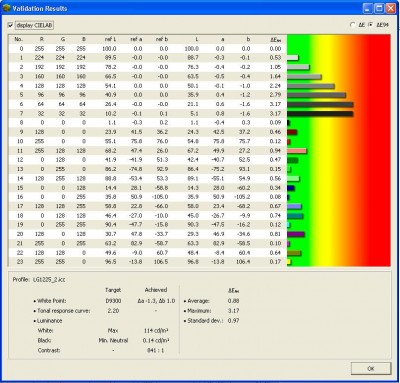The height and width of the screenshot is (383, 400).
Task: Click the black ΔE bar for row 7
Action: 320,114
